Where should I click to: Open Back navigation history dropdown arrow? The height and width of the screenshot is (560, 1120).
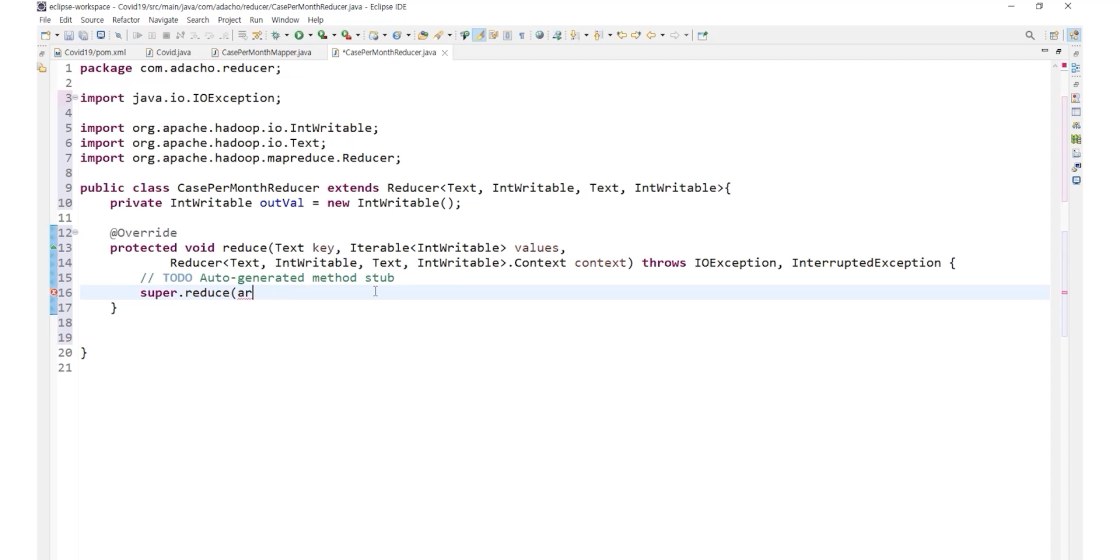pyautogui.click(x=662, y=35)
